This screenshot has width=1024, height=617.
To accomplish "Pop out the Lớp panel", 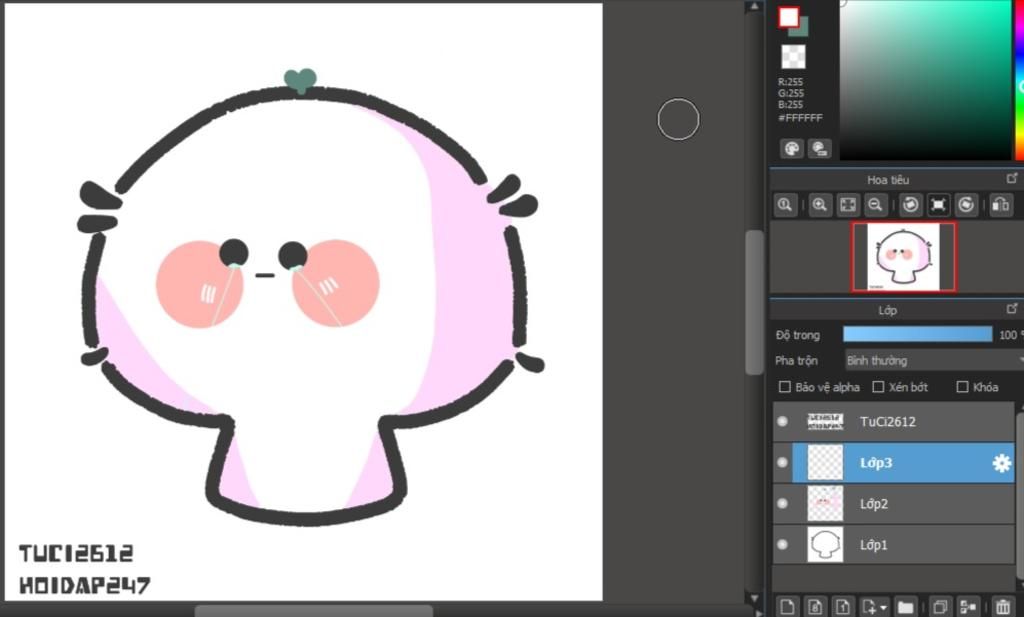I will (x=1012, y=308).
